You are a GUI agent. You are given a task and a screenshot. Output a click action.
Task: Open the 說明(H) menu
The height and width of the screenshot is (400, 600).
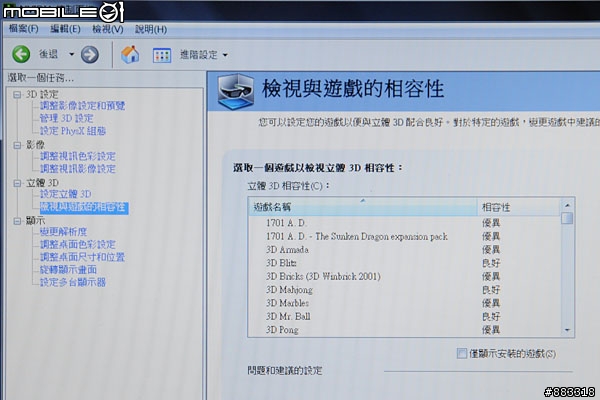click(x=151, y=29)
